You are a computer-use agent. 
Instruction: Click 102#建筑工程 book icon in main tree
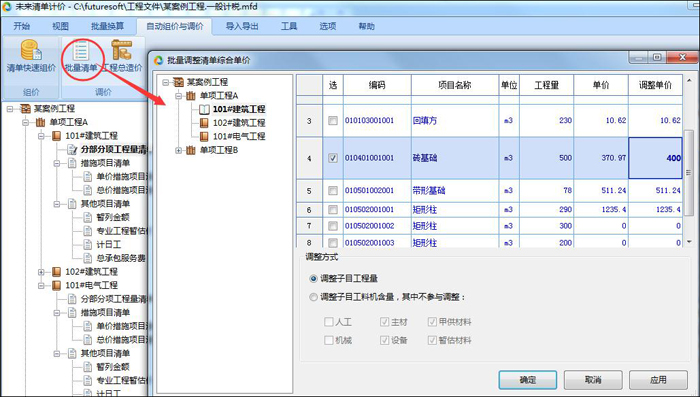(57, 272)
